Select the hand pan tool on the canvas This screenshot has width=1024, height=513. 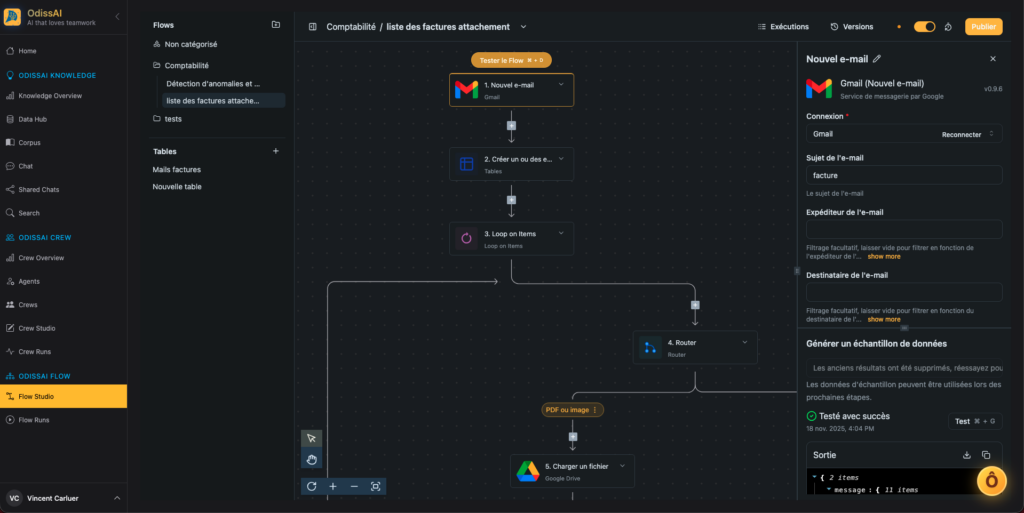tap(312, 459)
